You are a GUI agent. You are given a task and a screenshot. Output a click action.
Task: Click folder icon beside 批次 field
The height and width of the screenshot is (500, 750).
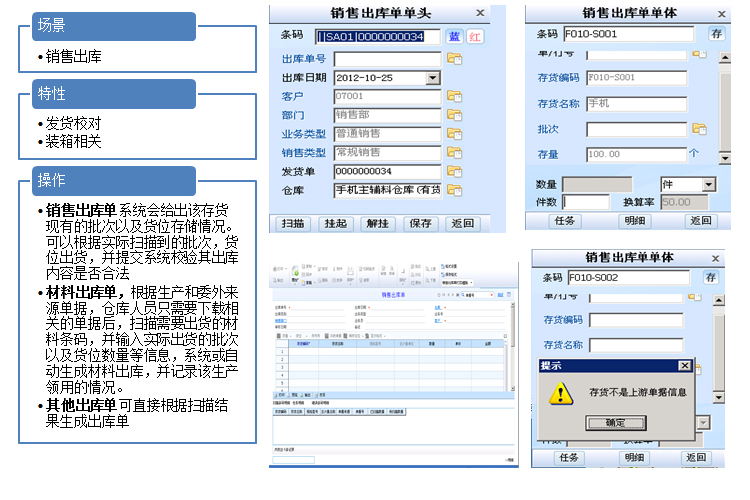[699, 129]
